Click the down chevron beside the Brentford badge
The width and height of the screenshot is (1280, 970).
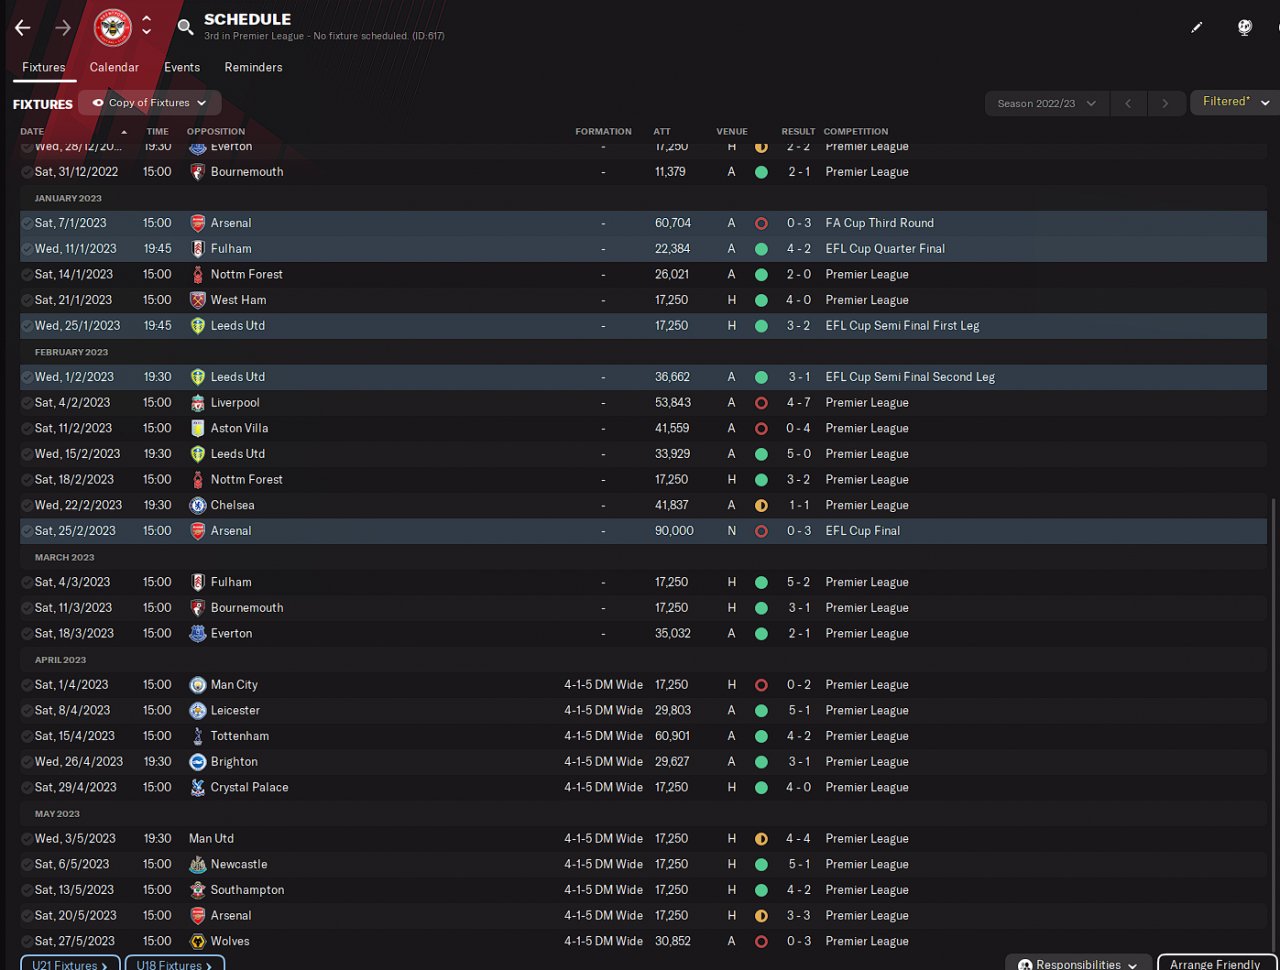pos(147,33)
